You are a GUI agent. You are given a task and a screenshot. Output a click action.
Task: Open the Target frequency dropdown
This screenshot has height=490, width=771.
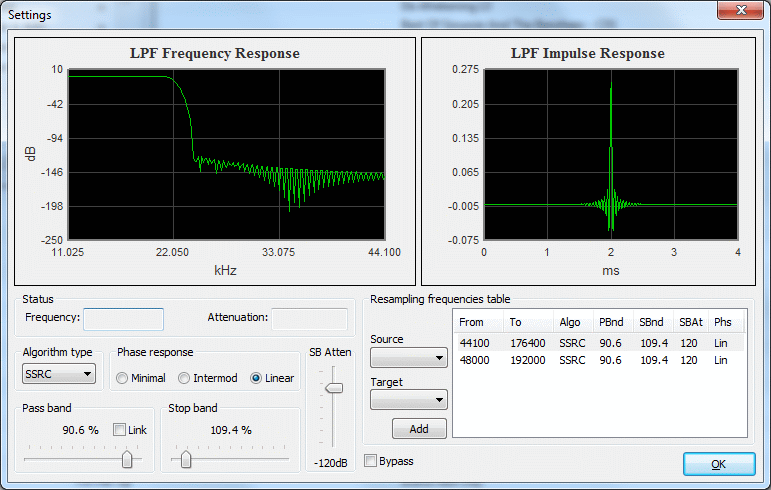tap(409, 400)
